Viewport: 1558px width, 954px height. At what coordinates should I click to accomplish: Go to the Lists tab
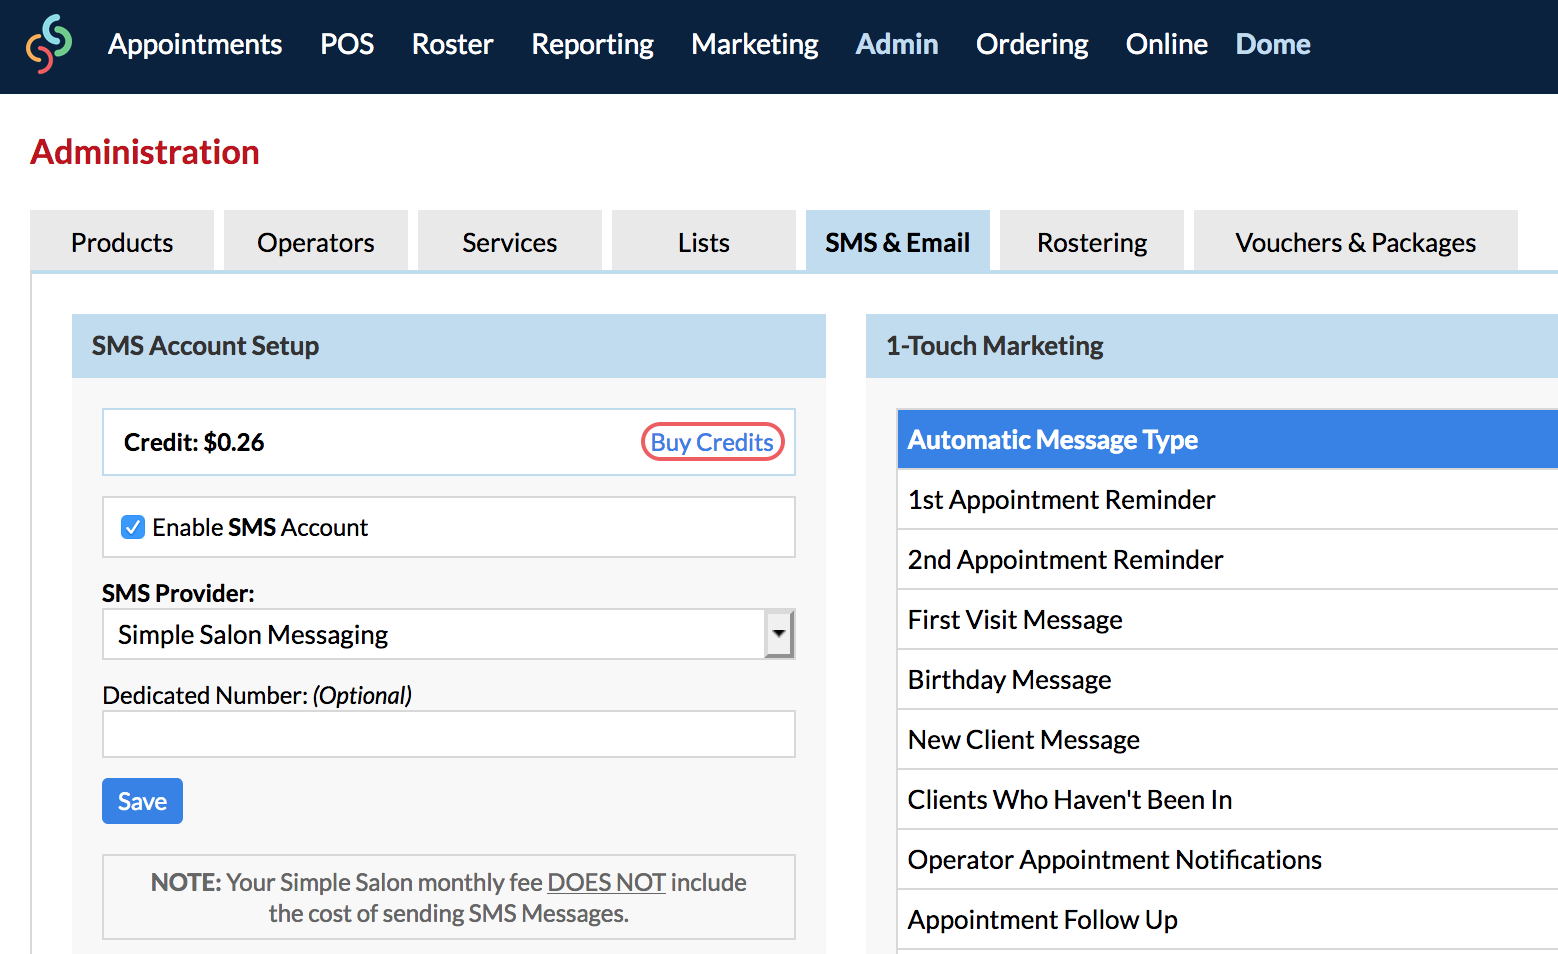(703, 242)
